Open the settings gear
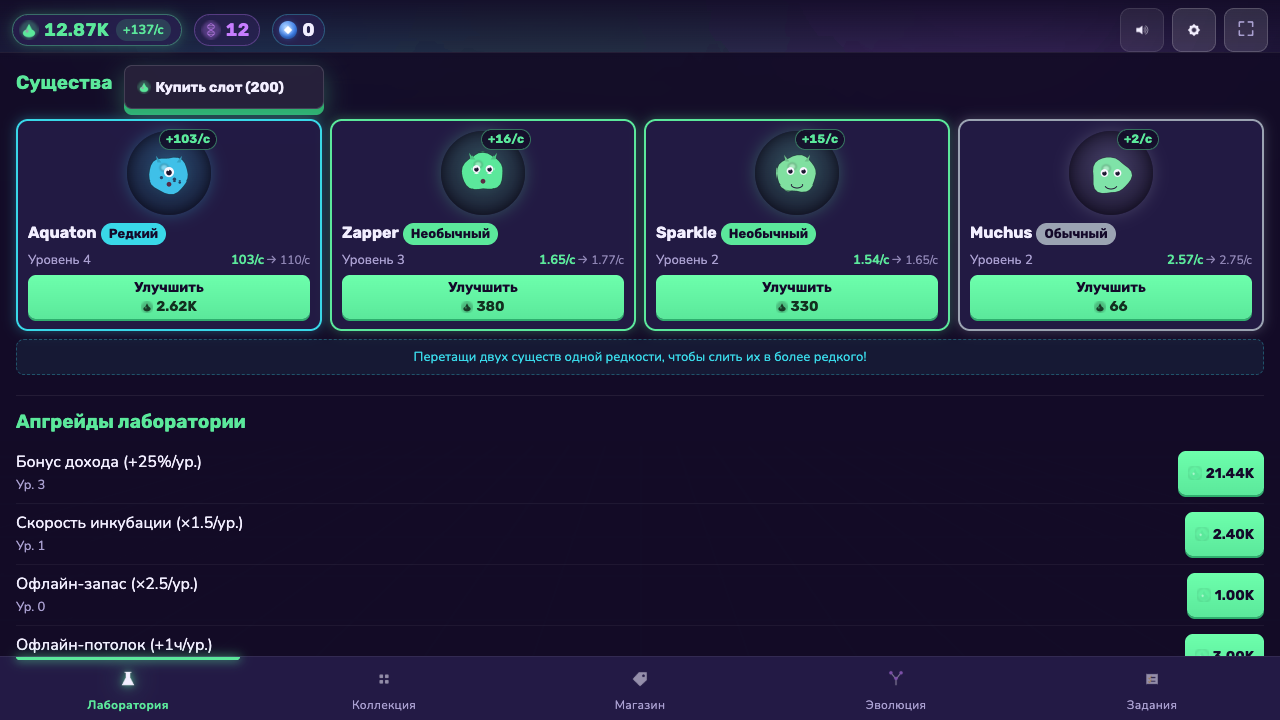The width and height of the screenshot is (1280, 720). click(1194, 30)
